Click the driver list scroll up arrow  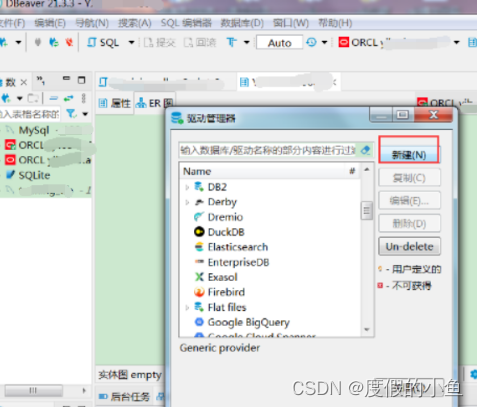[367, 170]
